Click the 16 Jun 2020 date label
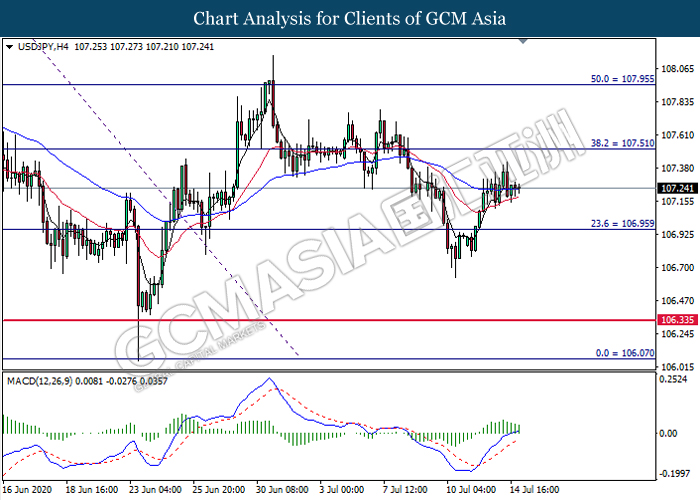700x500 pixels. pyautogui.click(x=27, y=492)
